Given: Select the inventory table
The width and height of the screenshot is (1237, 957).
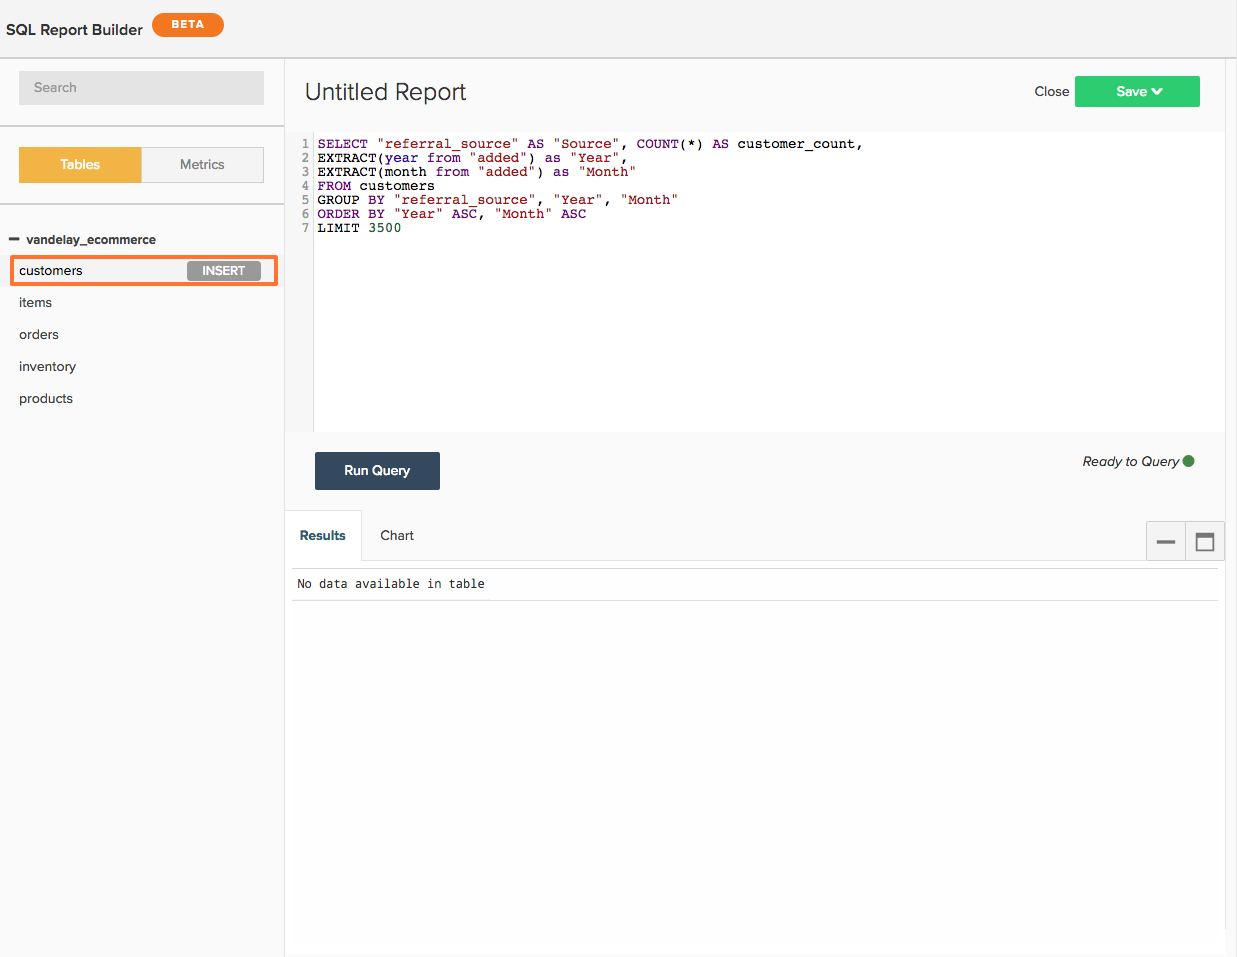Looking at the screenshot, I should 47,367.
